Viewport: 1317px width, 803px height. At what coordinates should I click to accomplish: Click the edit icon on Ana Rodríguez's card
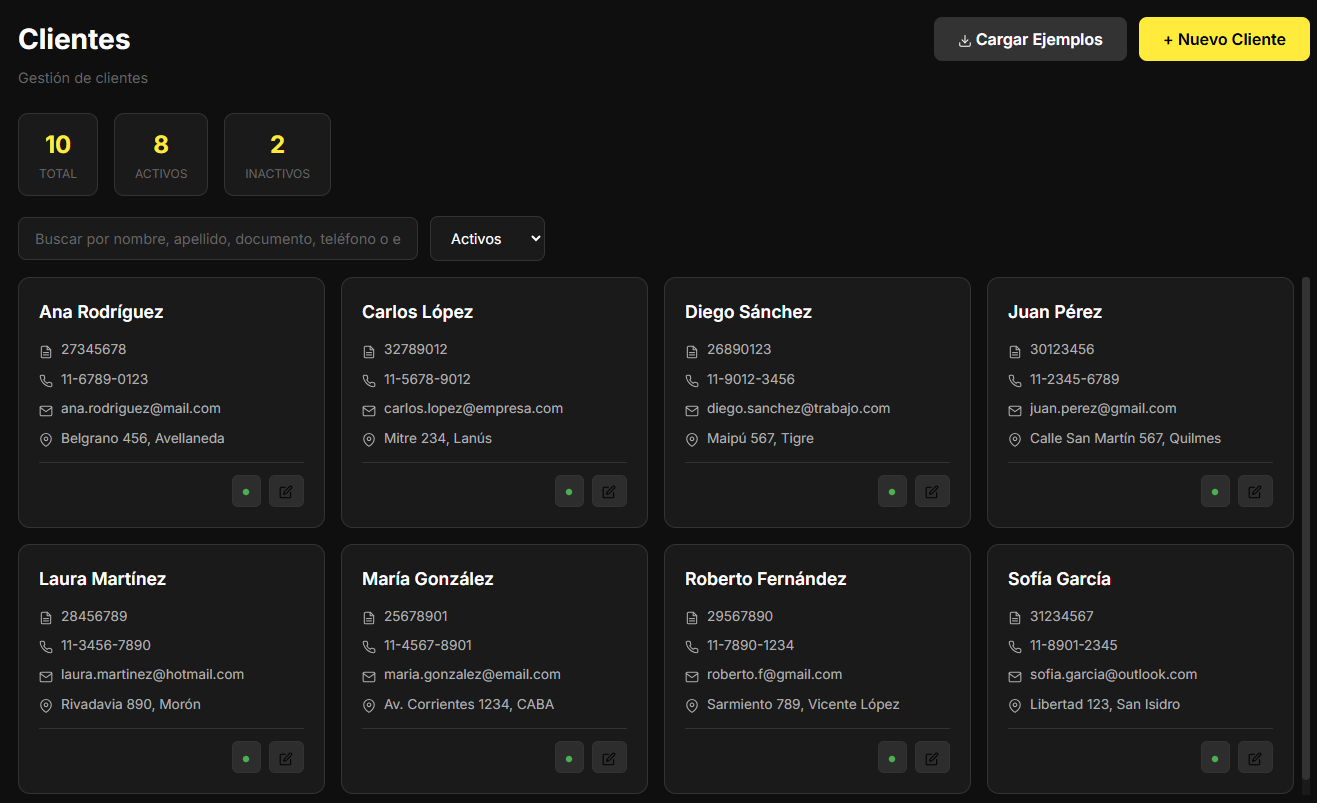[x=286, y=491]
